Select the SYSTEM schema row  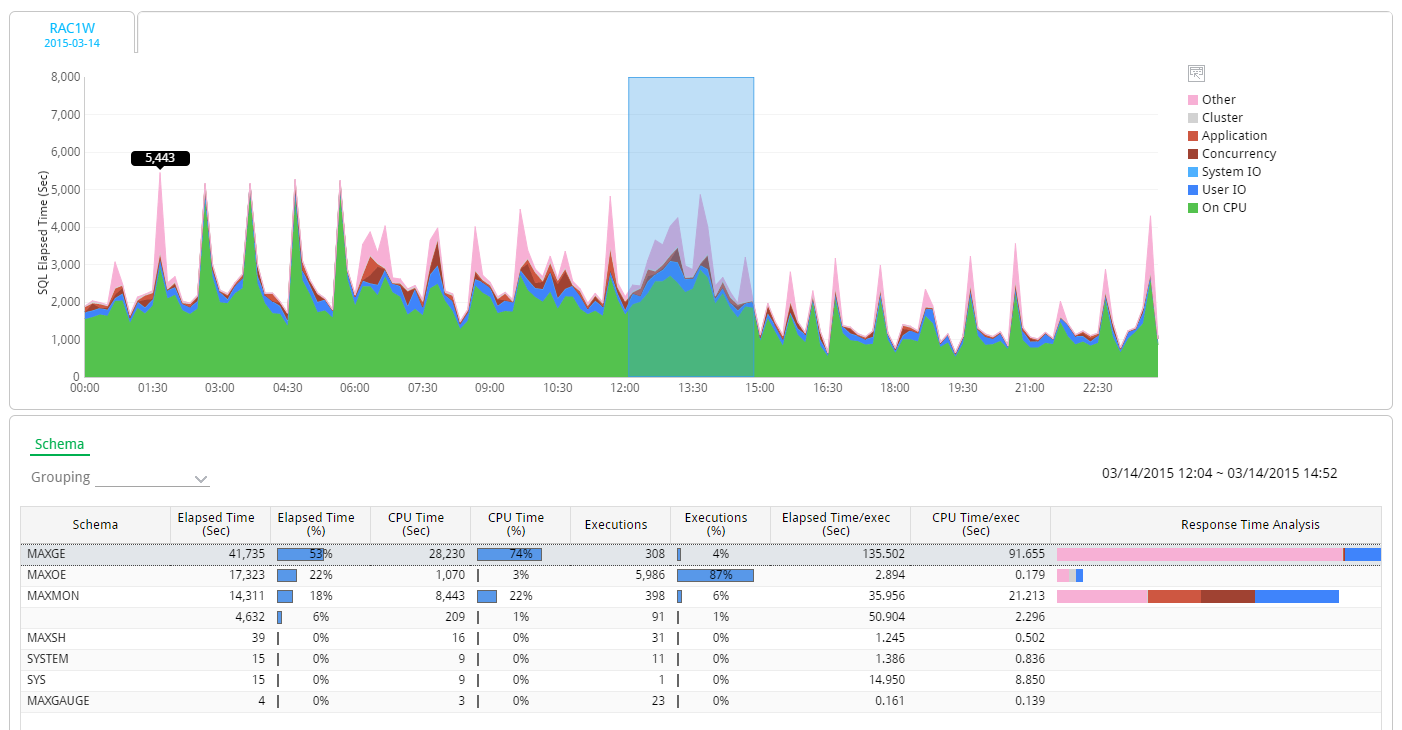701,659
